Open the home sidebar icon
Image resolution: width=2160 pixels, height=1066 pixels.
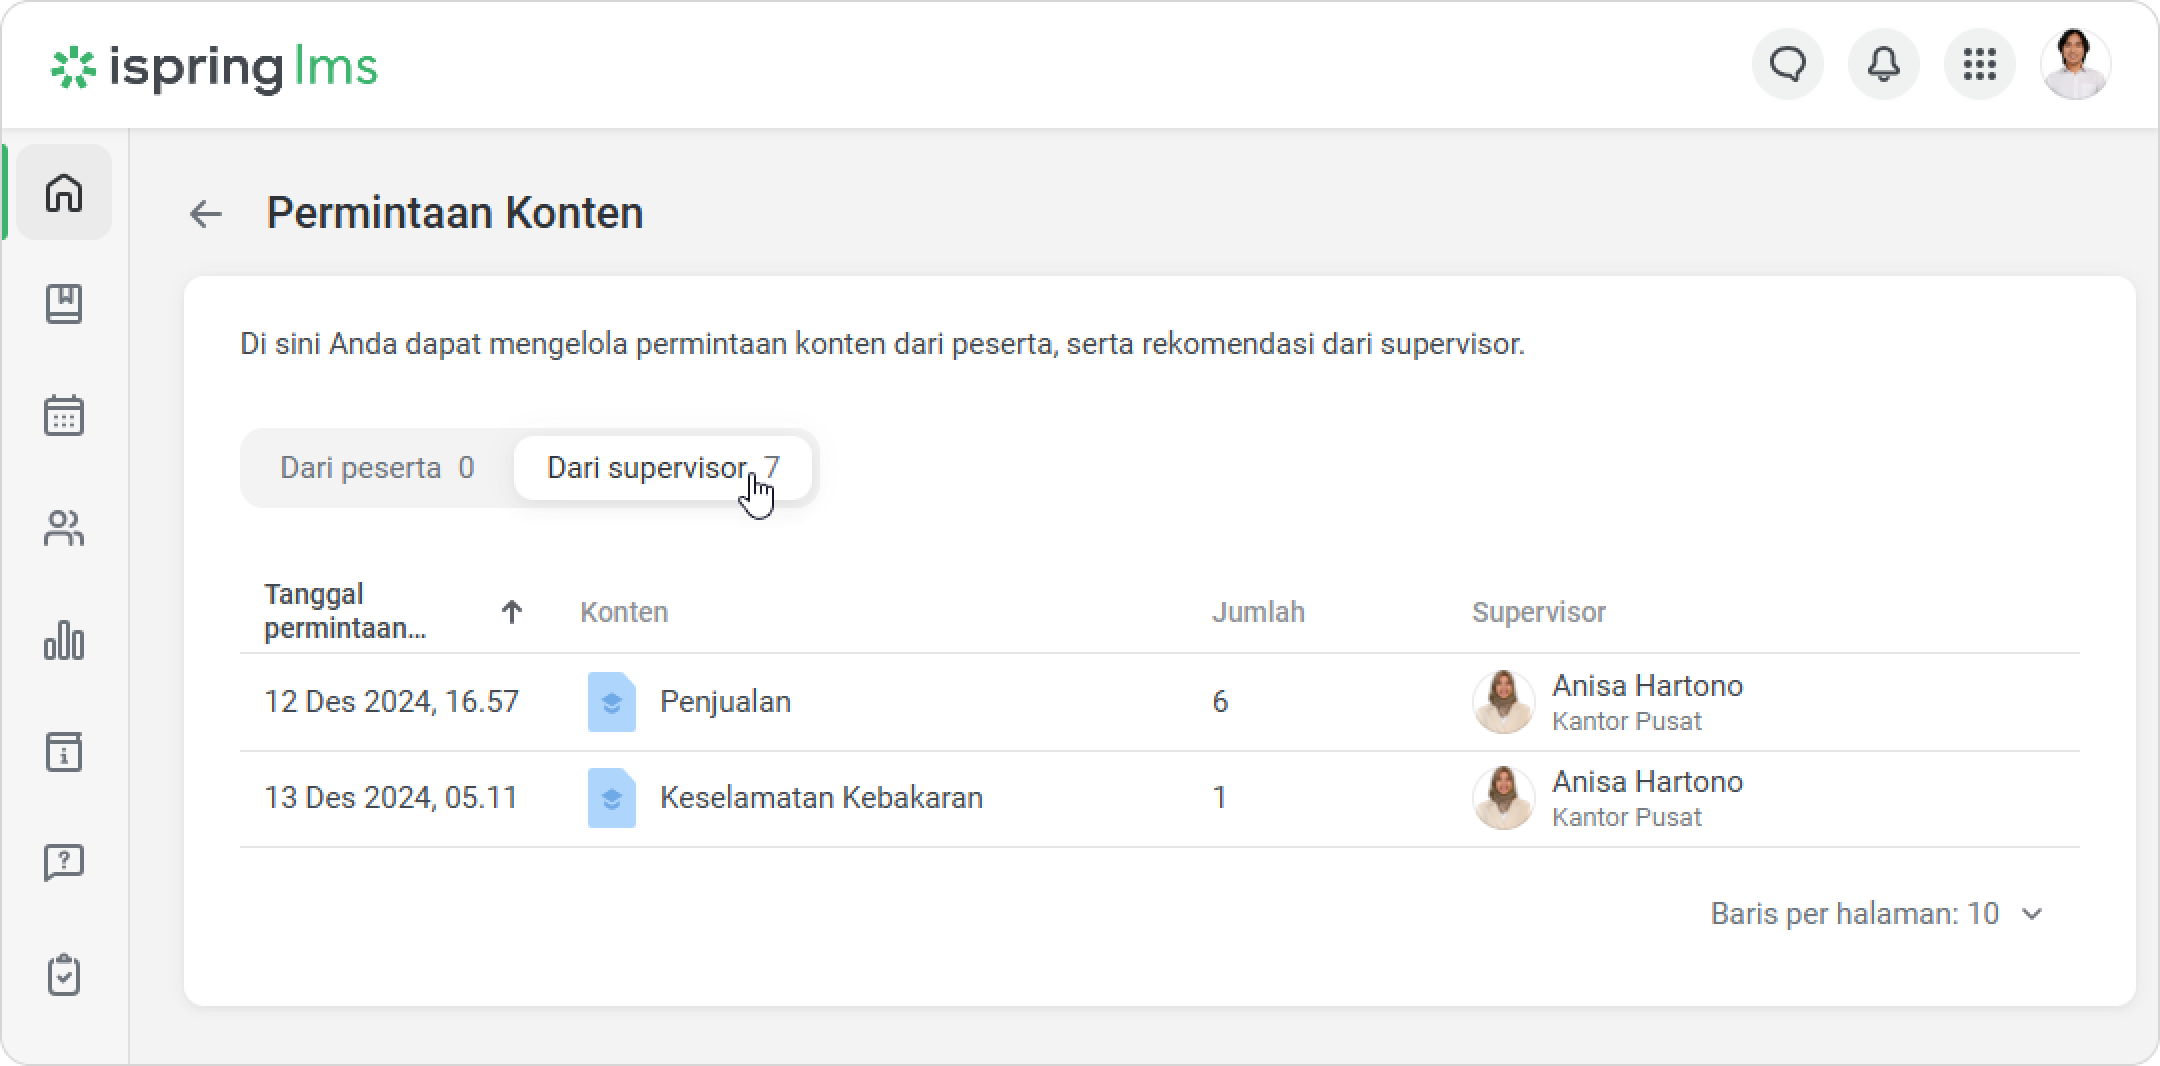point(64,192)
